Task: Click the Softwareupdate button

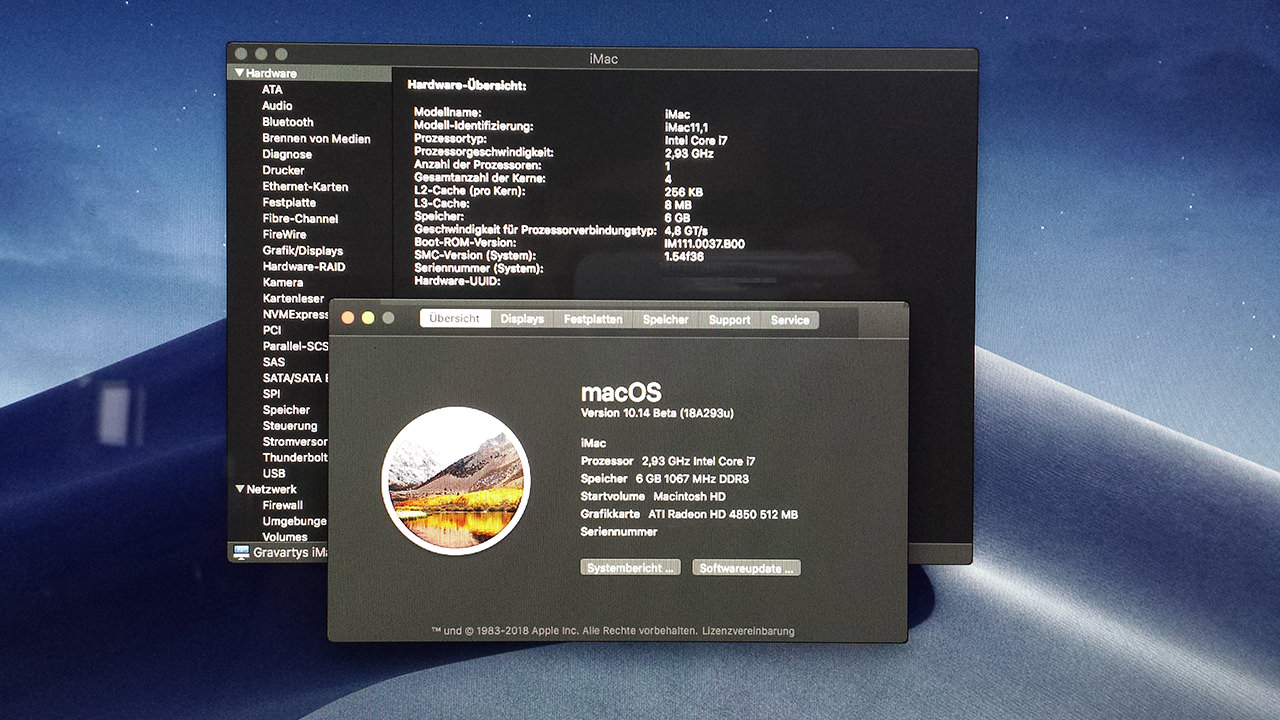Action: [746, 568]
